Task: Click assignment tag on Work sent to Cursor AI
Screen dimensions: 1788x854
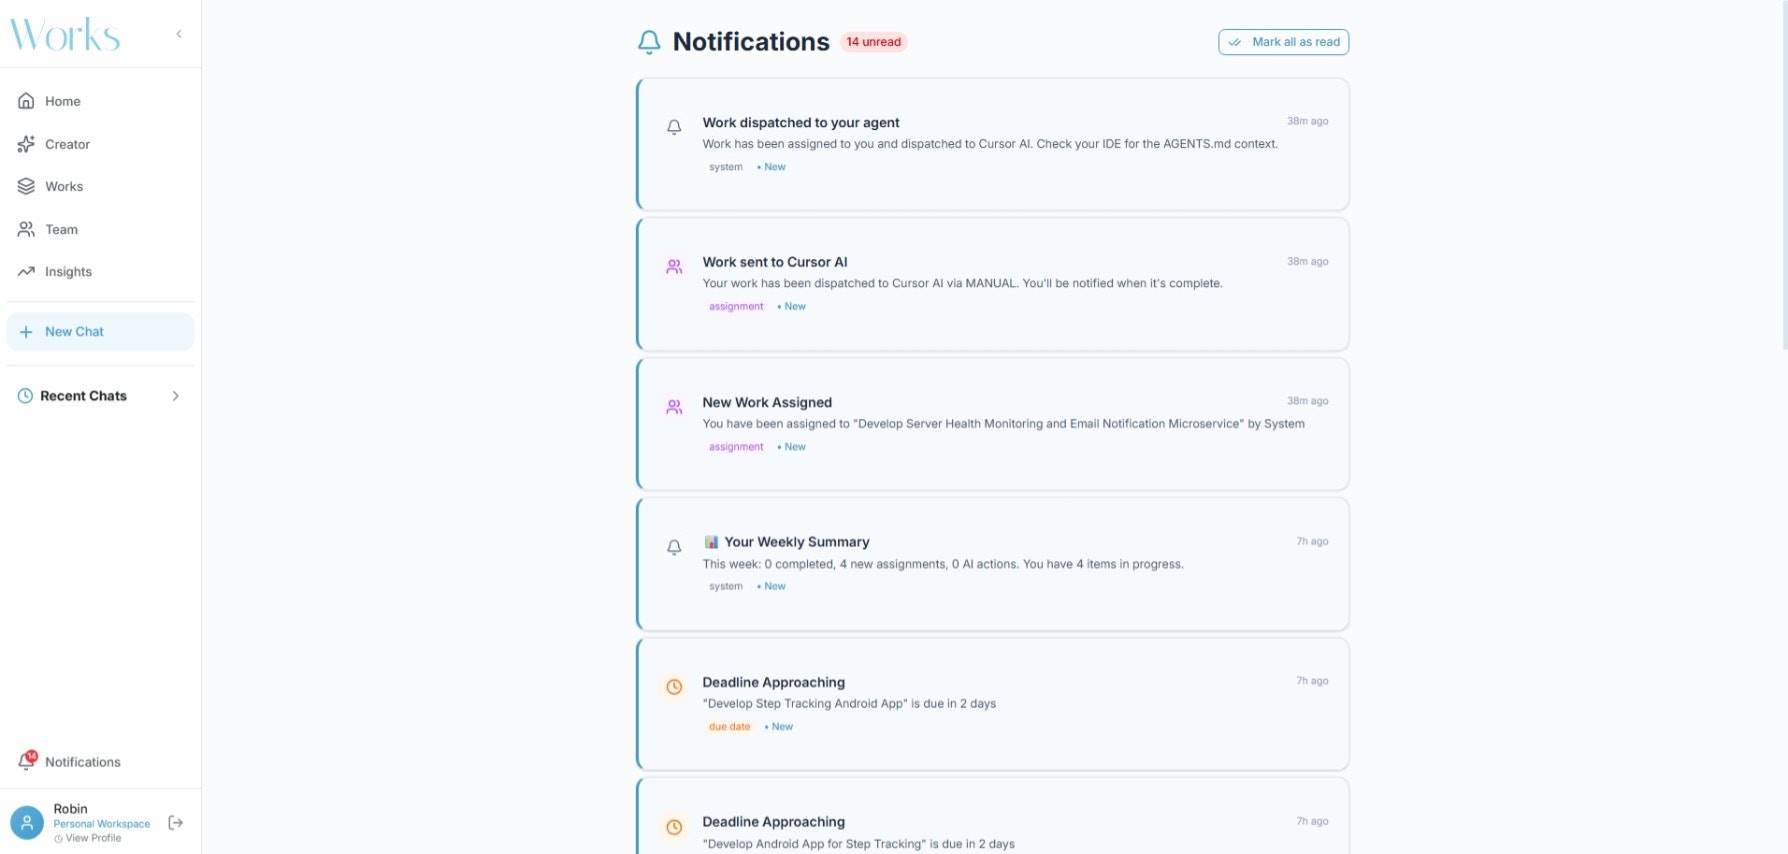Action: click(736, 307)
